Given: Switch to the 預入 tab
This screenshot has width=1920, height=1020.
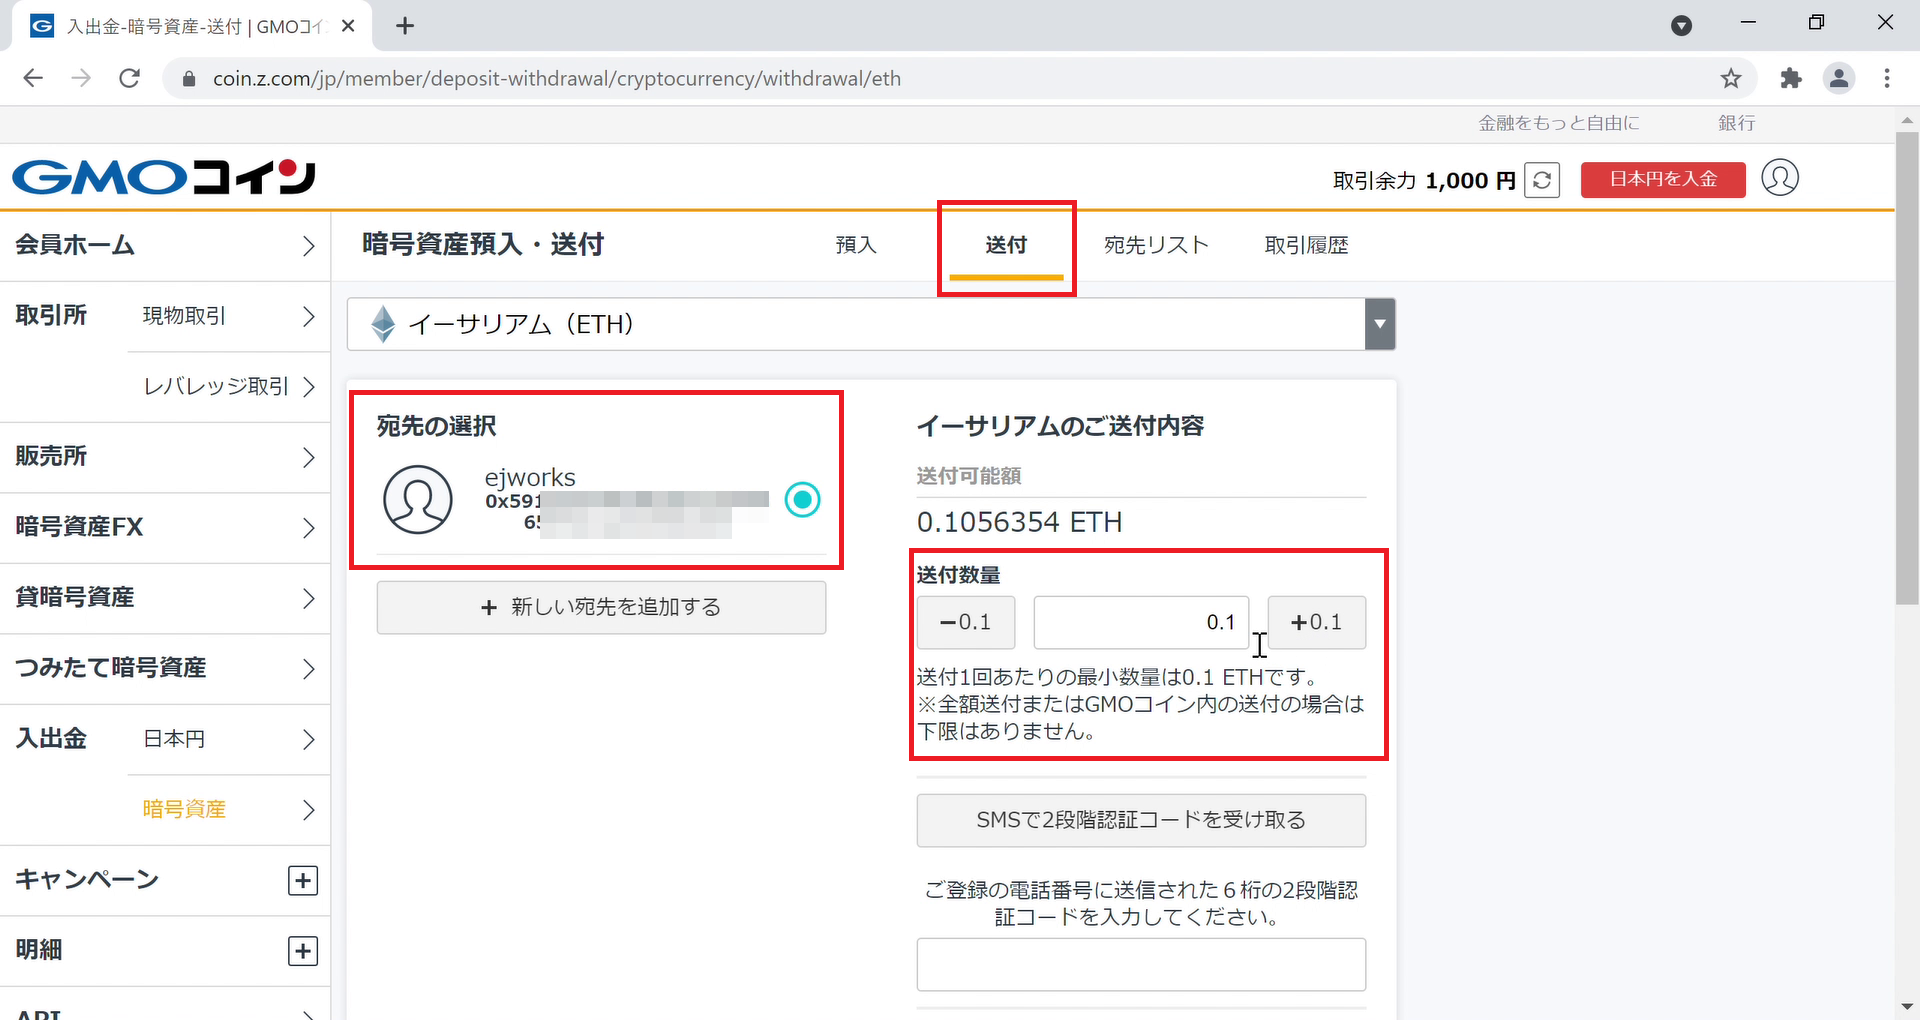Looking at the screenshot, I should coord(855,245).
